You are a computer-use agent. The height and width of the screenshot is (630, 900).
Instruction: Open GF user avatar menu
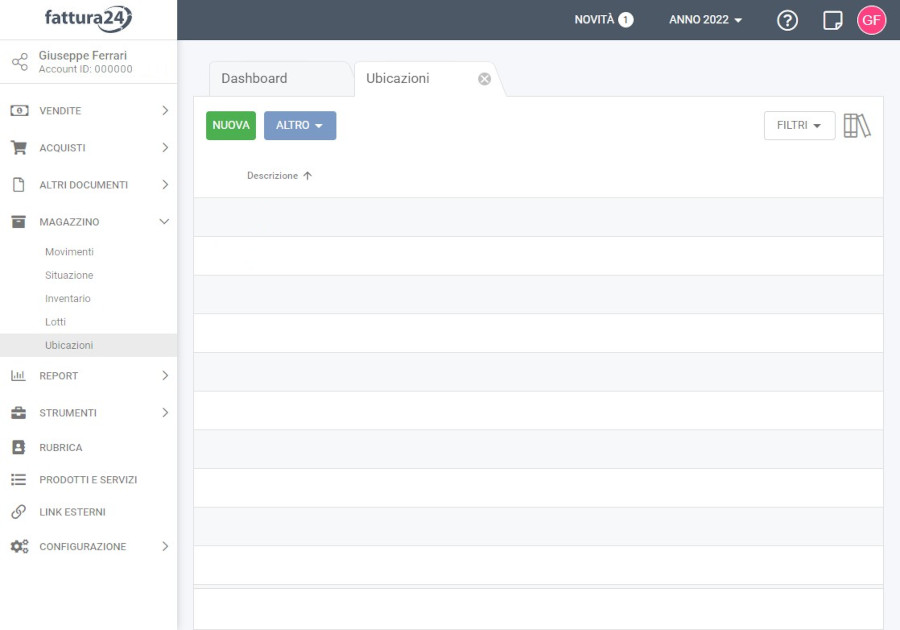coord(871,20)
